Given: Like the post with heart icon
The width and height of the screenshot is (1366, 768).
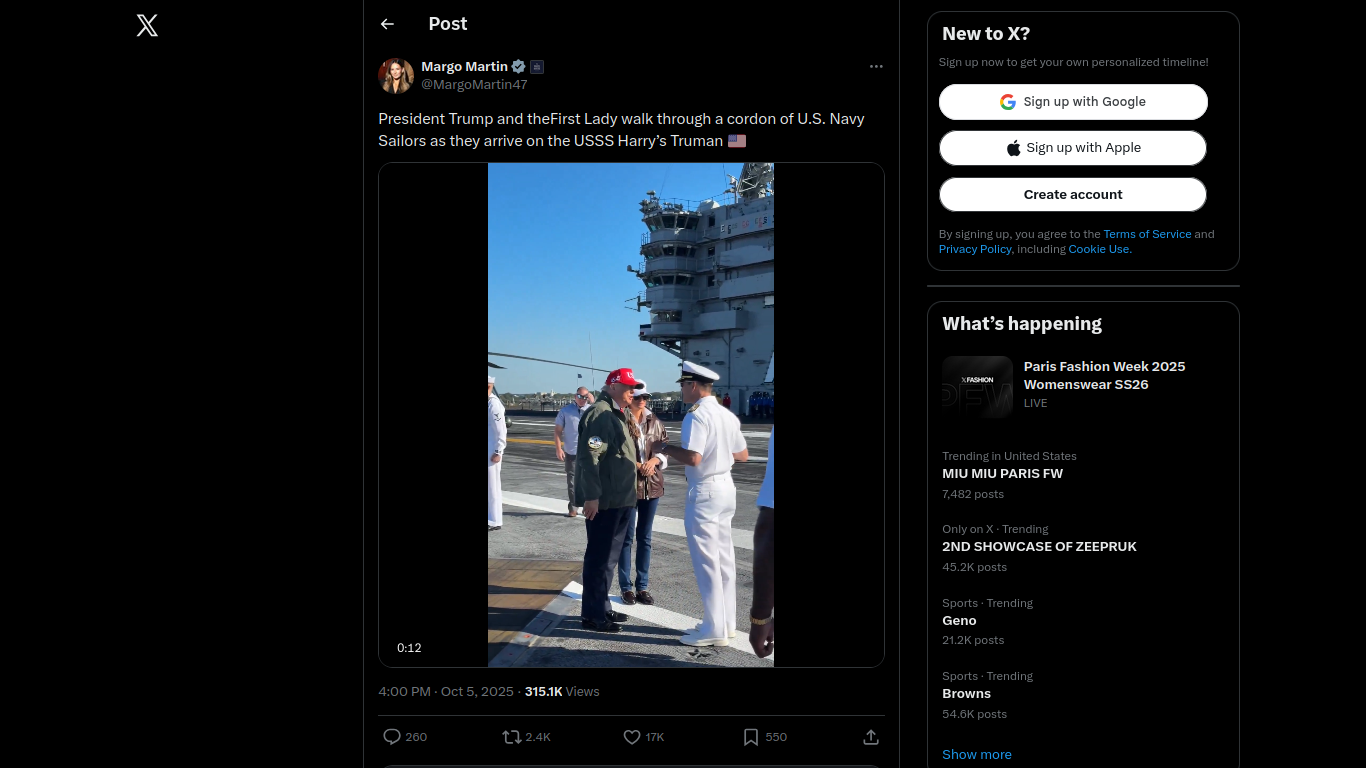Looking at the screenshot, I should [x=632, y=737].
